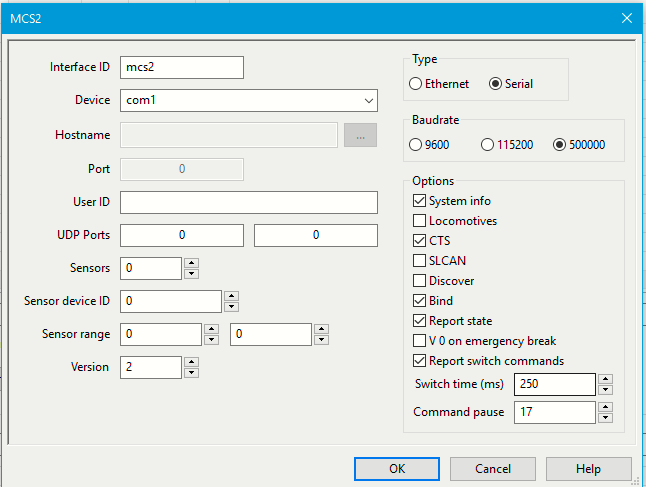Turn on the SLCAN checkbox

419,261
